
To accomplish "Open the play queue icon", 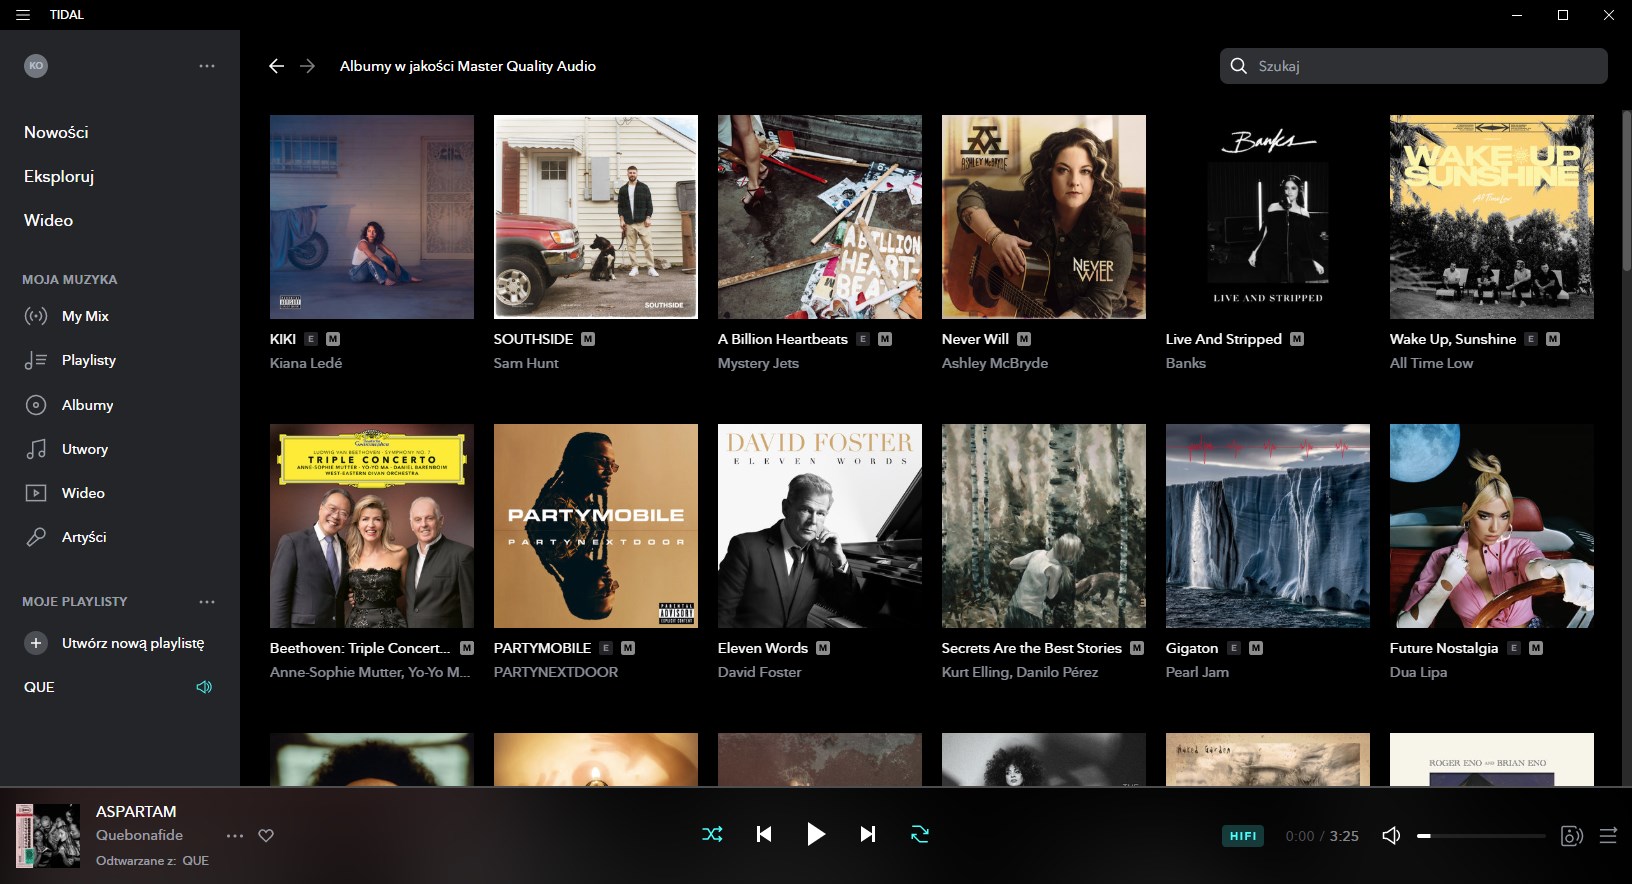I will (1608, 836).
